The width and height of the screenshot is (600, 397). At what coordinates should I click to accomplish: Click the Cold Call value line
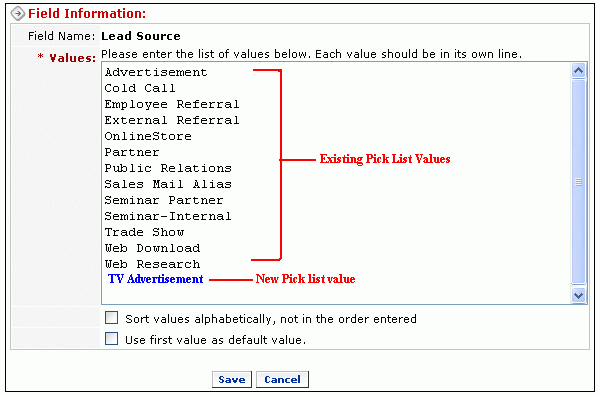(140, 88)
